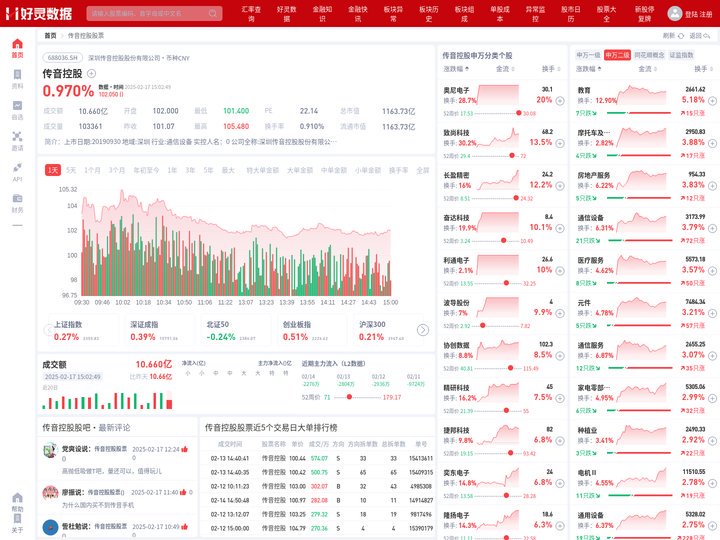Switch to 证监指数 tab
Image resolution: width=720 pixels, height=540 pixels.
(681, 55)
